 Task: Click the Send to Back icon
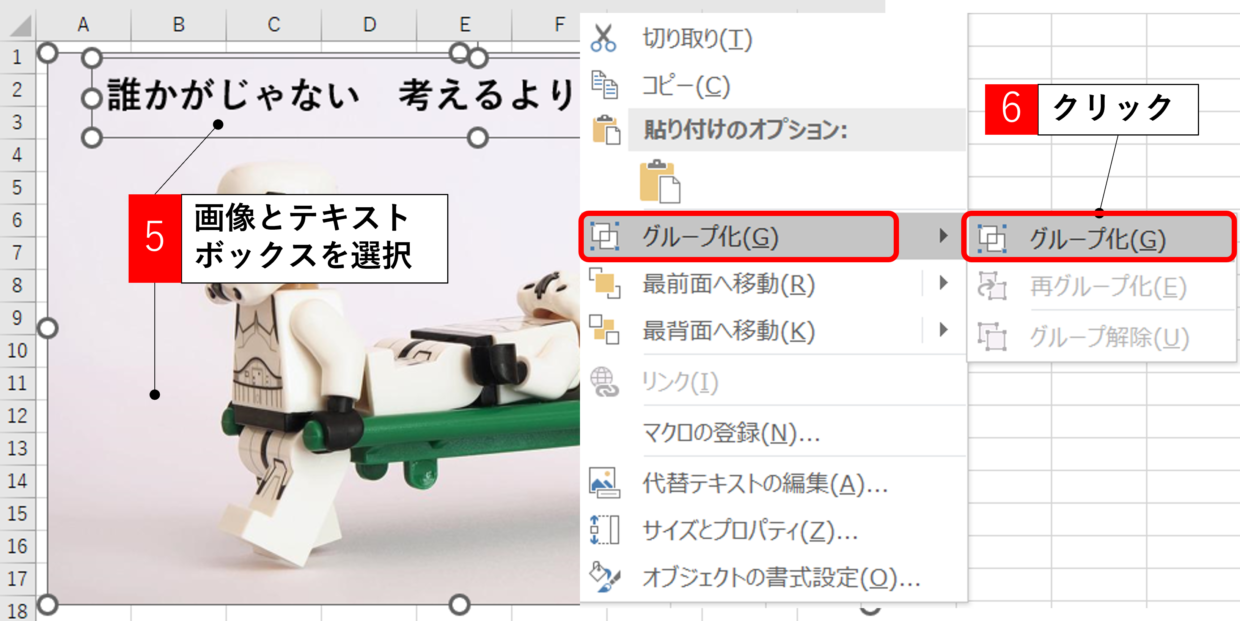[x=605, y=330]
